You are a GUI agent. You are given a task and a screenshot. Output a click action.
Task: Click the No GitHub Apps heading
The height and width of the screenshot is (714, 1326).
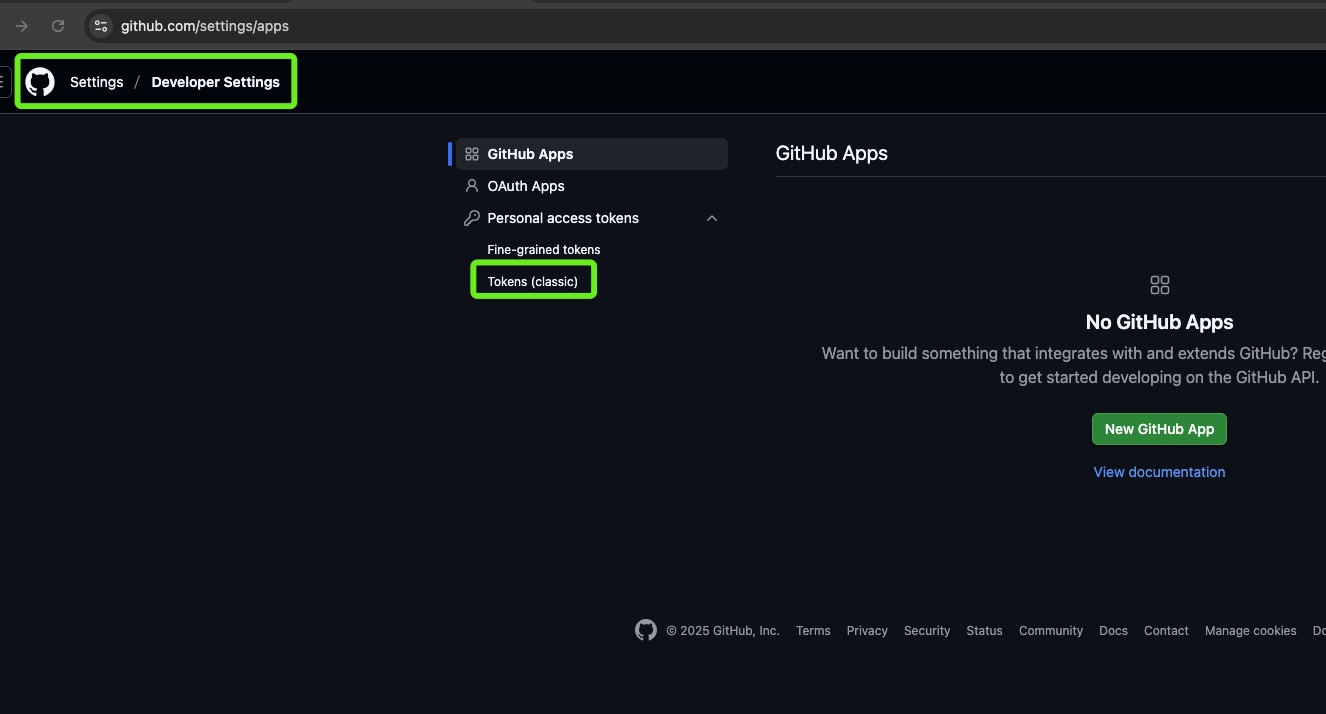click(1159, 322)
